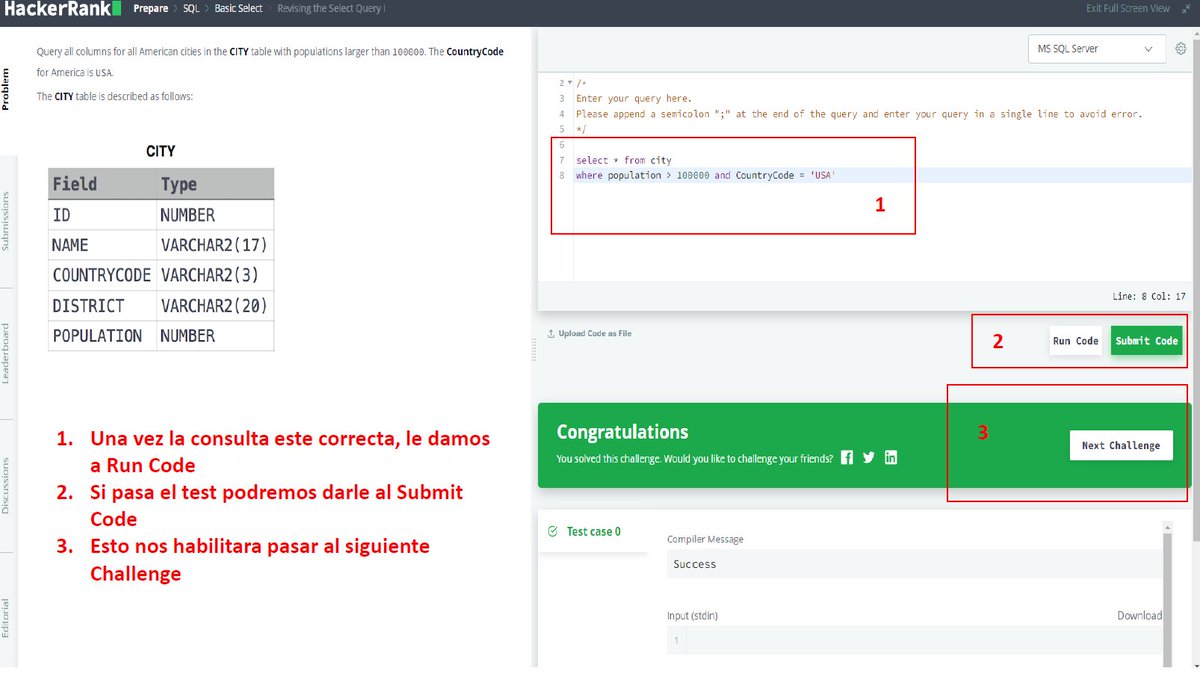The width and height of the screenshot is (1200, 674).
Task: Click the HackerRank logo
Action: pyautogui.click(x=63, y=9)
